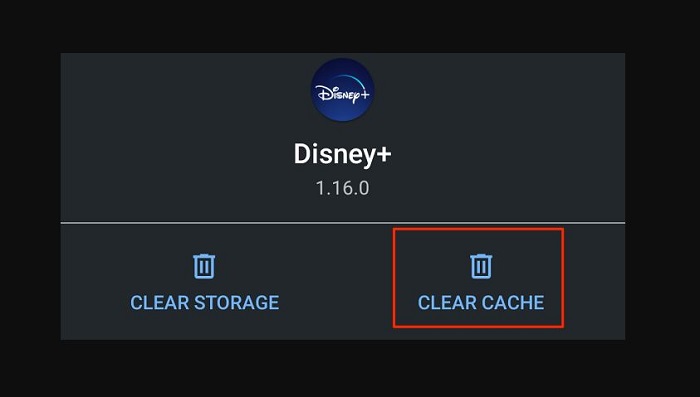Choose the red-outlined Clear Cache option
The image size is (700, 397).
[479, 278]
